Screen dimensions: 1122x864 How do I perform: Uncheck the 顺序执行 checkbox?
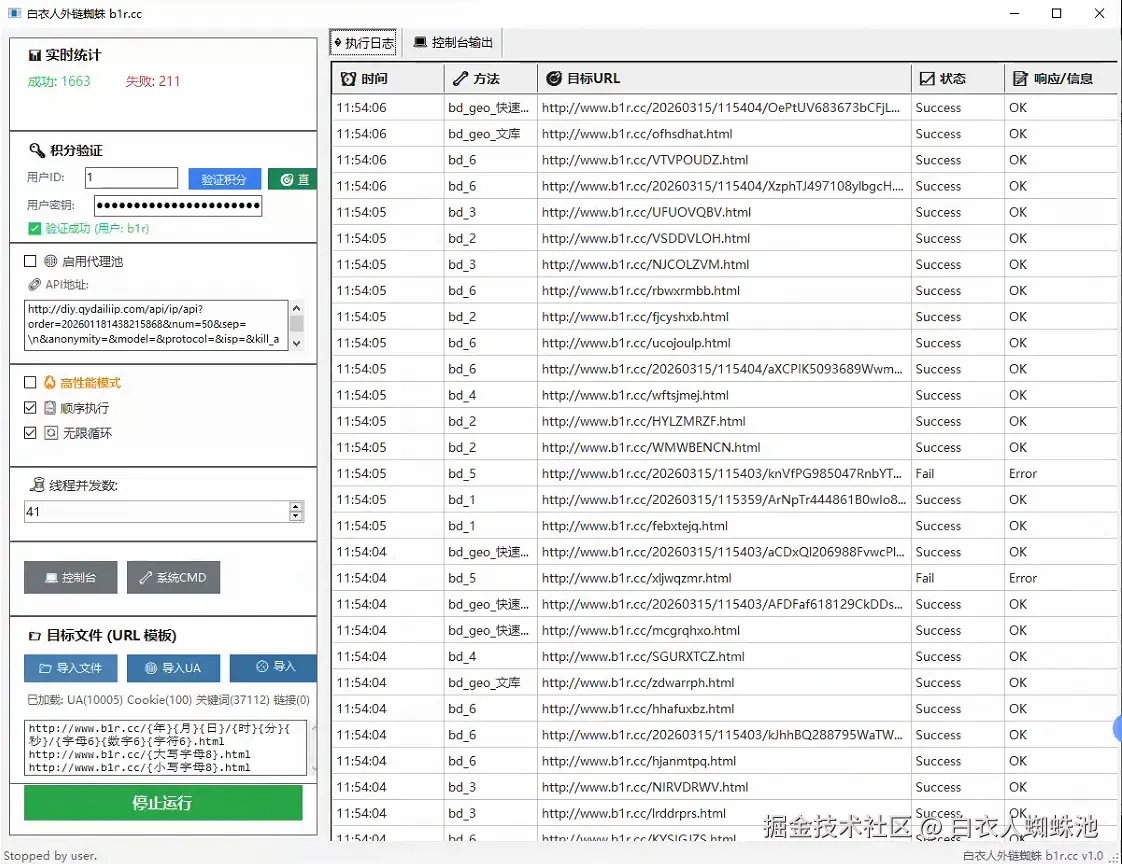[x=30, y=408]
